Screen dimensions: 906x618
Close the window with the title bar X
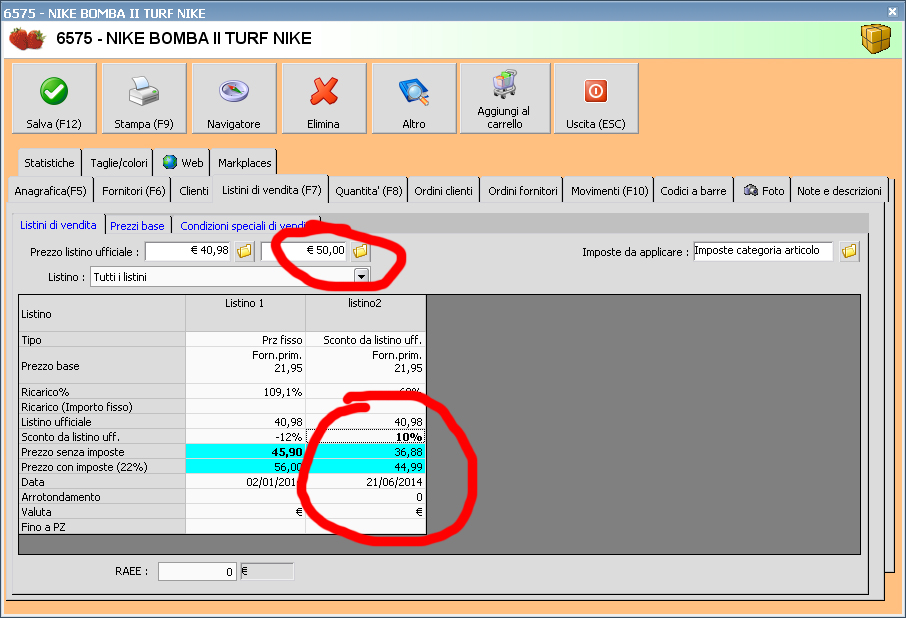point(892,11)
